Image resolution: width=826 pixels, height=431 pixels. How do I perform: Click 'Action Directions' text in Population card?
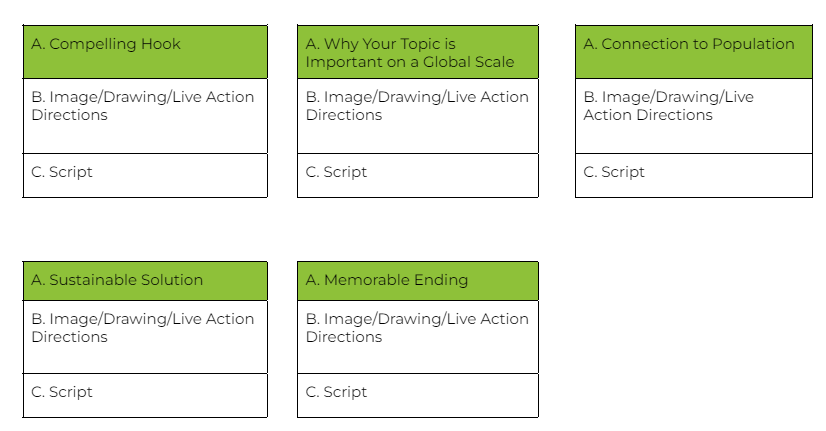648,115
